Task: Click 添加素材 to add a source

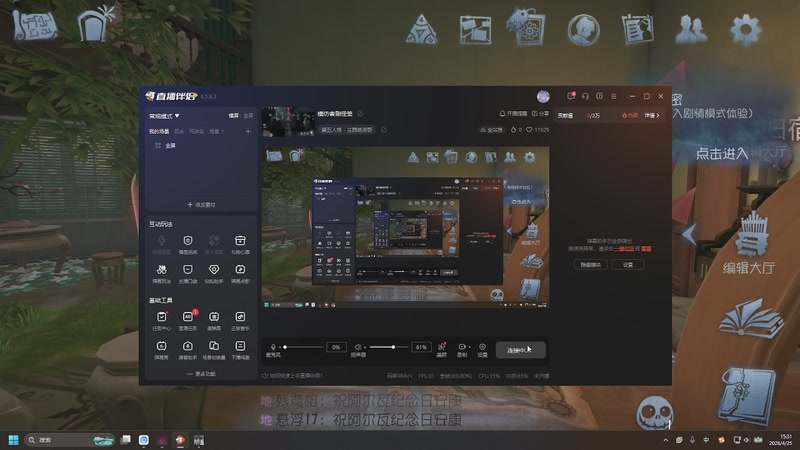Action: pos(201,205)
